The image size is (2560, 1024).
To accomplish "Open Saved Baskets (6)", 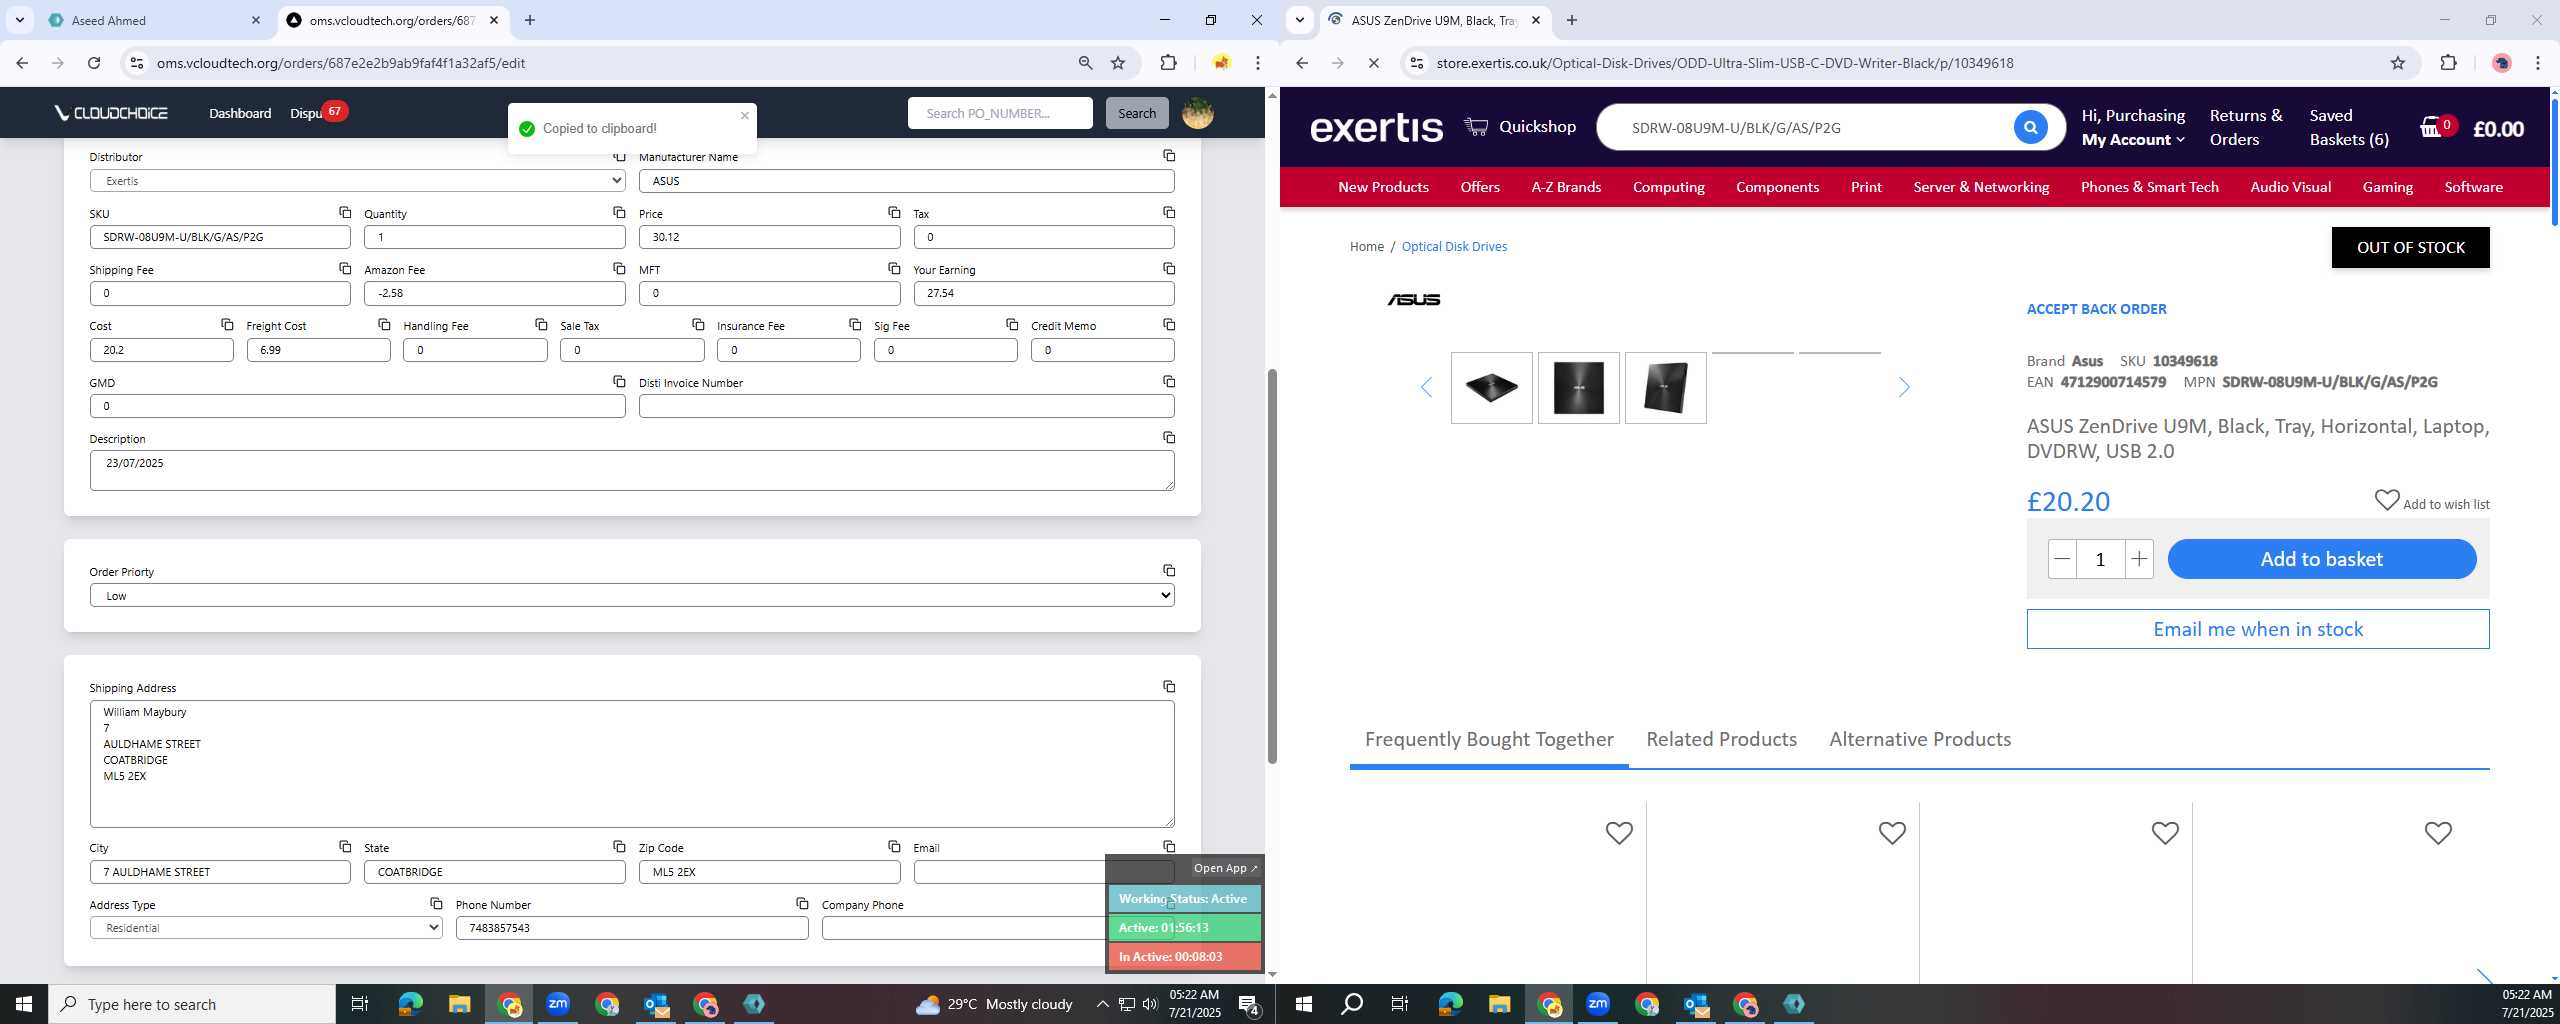I will (2349, 127).
